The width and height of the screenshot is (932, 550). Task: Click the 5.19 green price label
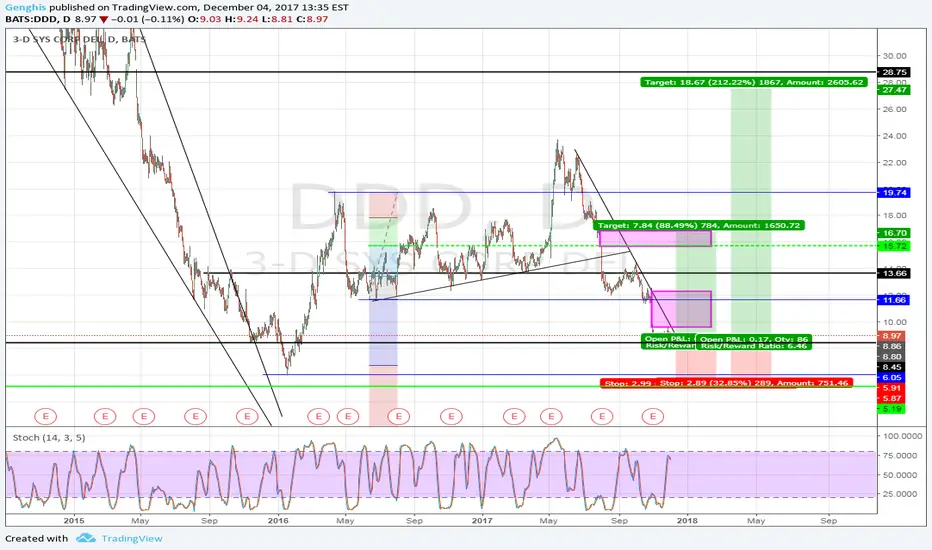(892, 409)
